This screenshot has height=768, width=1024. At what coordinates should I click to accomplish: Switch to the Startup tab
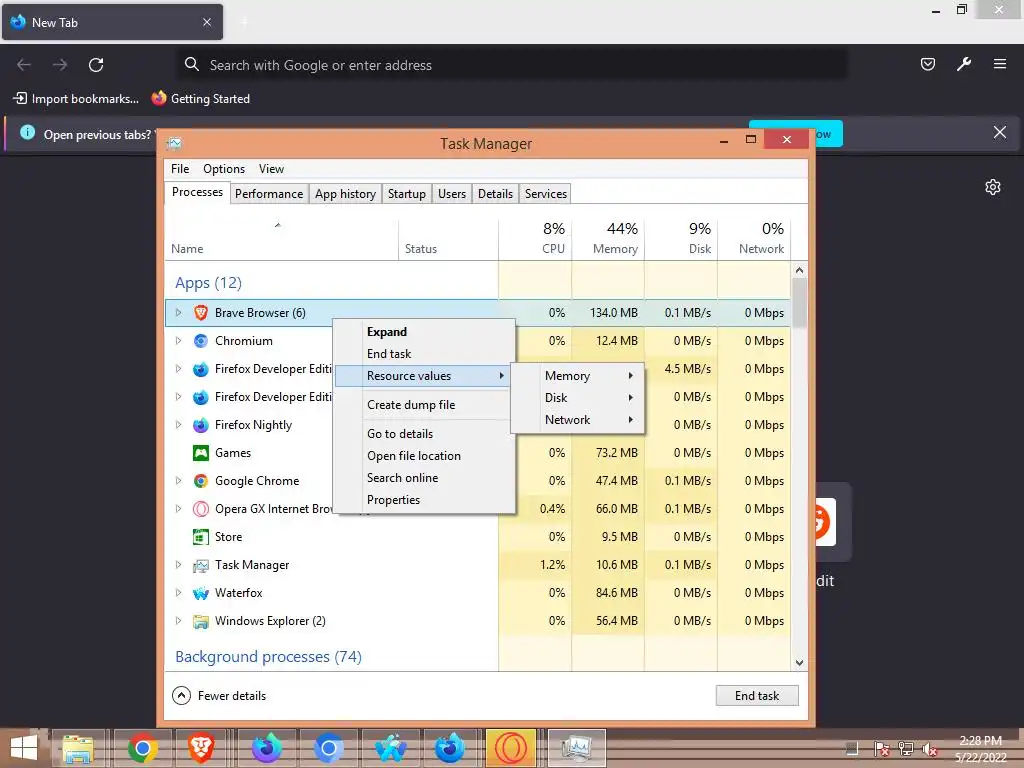[406, 194]
